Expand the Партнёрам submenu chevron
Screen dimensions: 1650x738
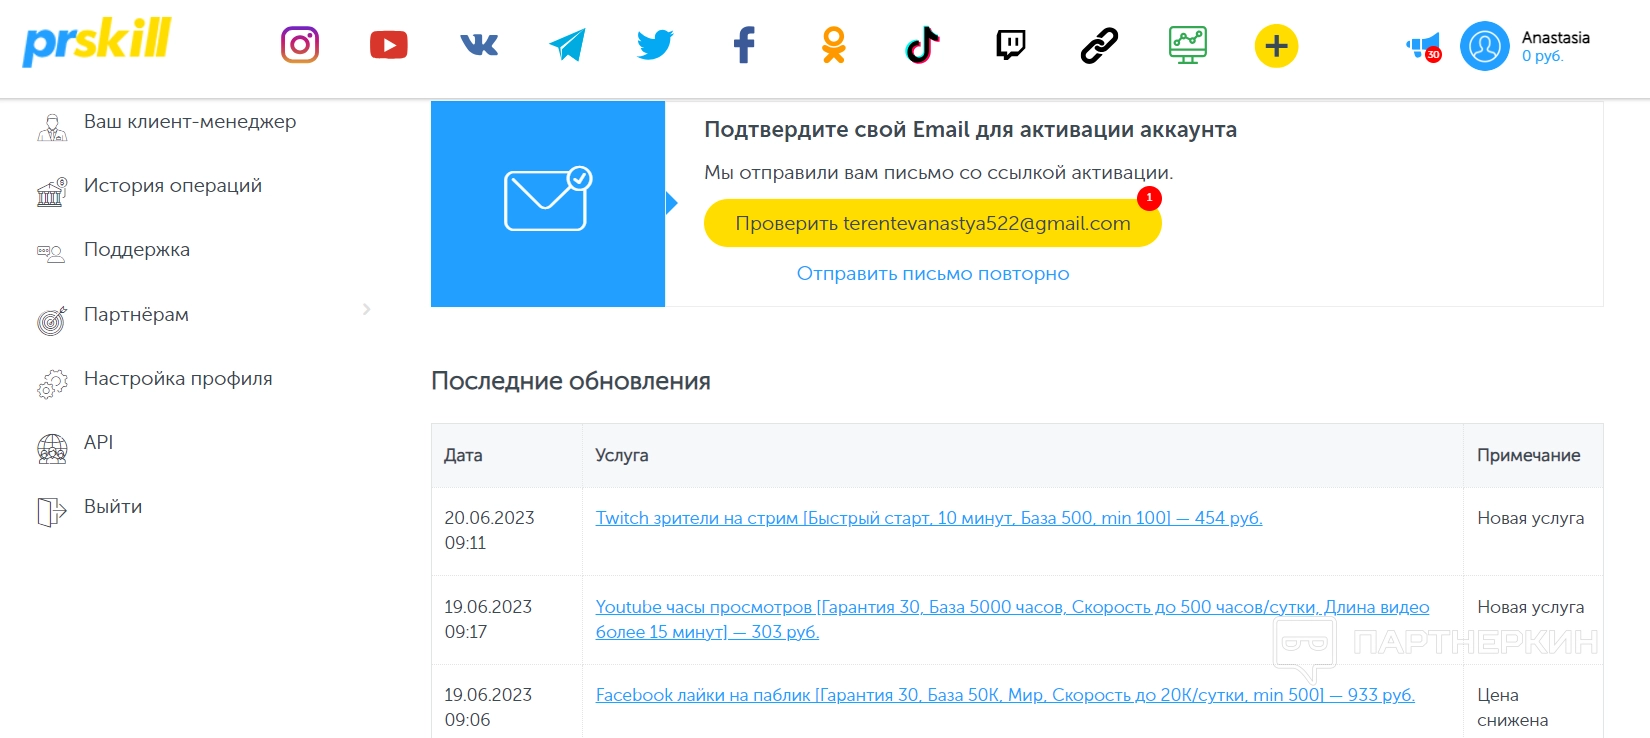[366, 309]
